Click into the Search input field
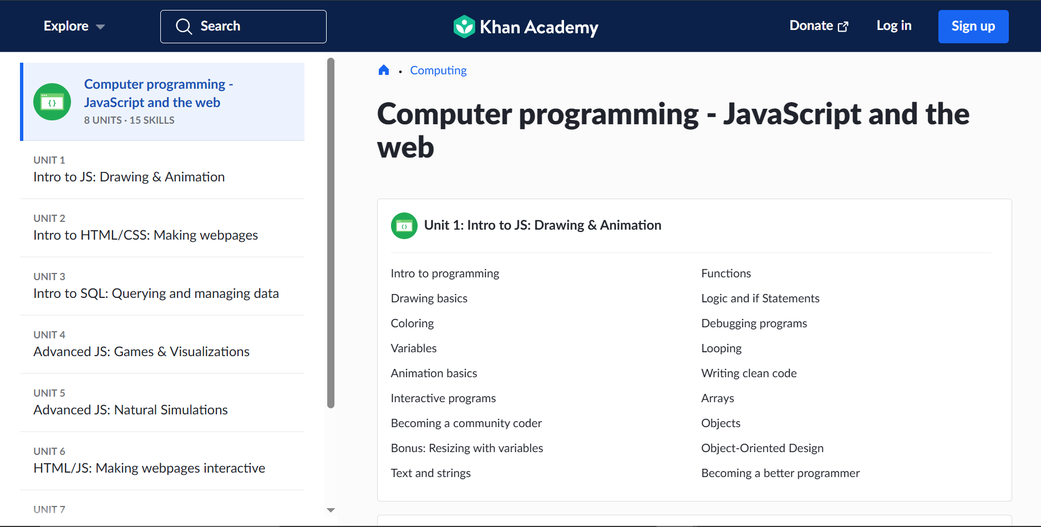1041x527 pixels. [x=243, y=27]
